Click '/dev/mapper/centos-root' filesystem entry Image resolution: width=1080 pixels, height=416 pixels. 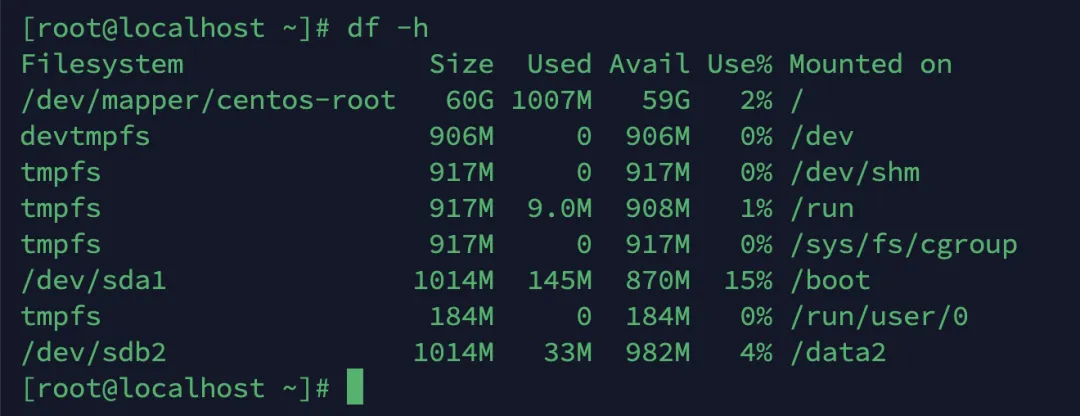pos(209,101)
